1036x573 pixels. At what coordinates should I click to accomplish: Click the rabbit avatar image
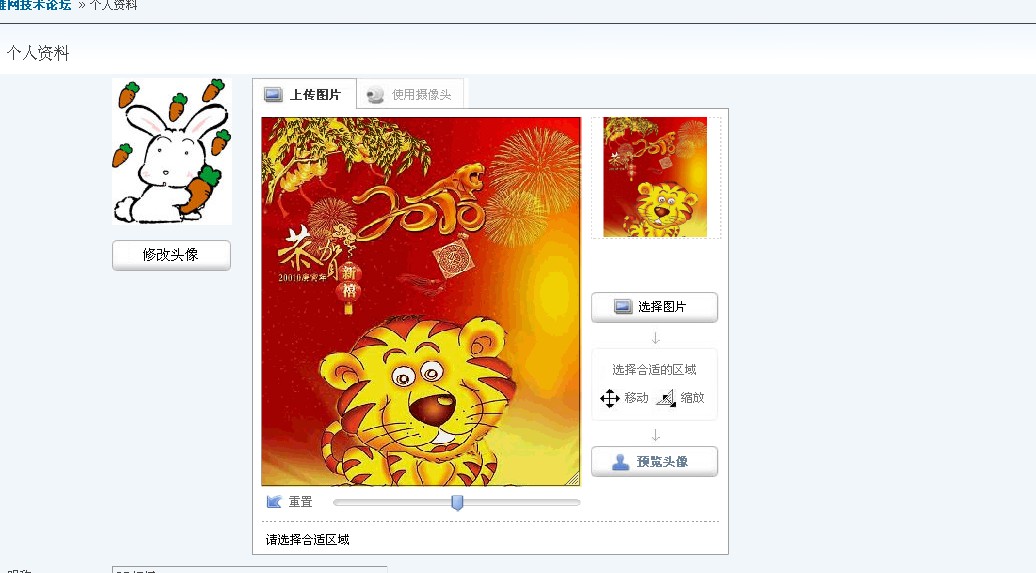172,151
